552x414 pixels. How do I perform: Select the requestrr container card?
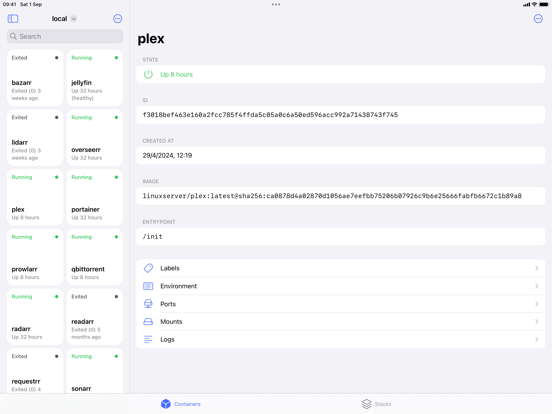tap(35, 371)
